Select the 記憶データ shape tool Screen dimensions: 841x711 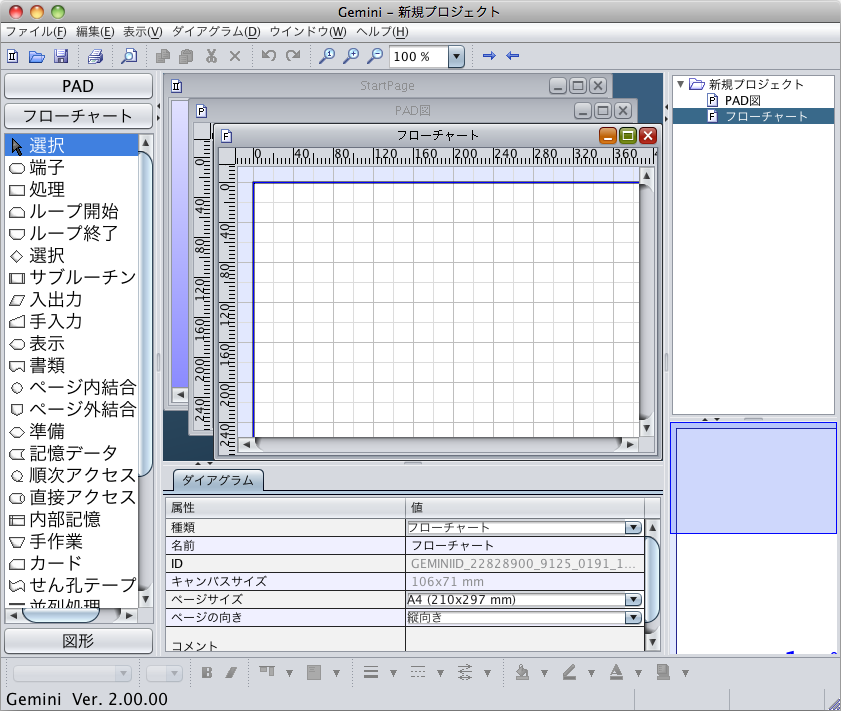[72, 453]
